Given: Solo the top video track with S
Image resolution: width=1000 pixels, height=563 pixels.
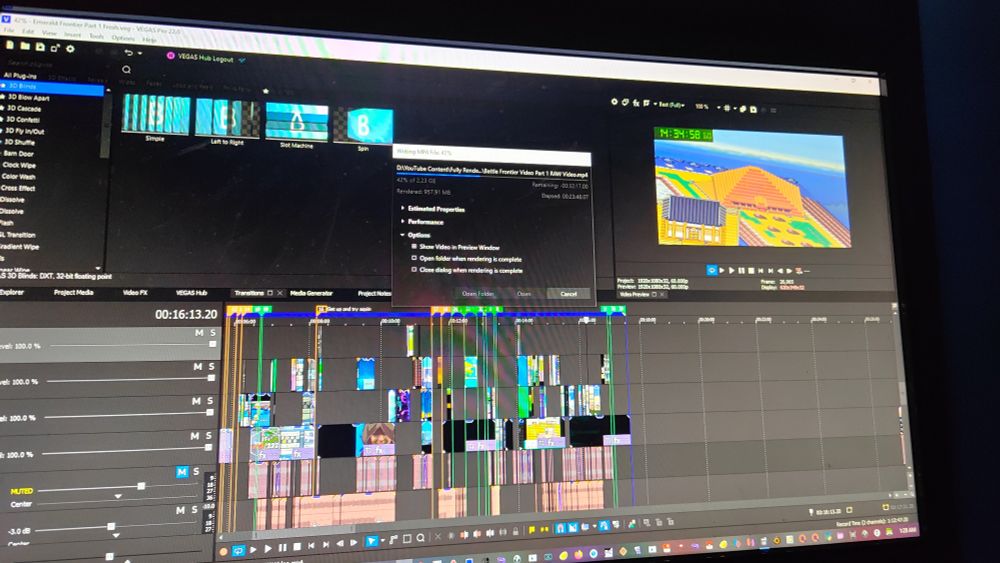Looking at the screenshot, I should click(213, 333).
